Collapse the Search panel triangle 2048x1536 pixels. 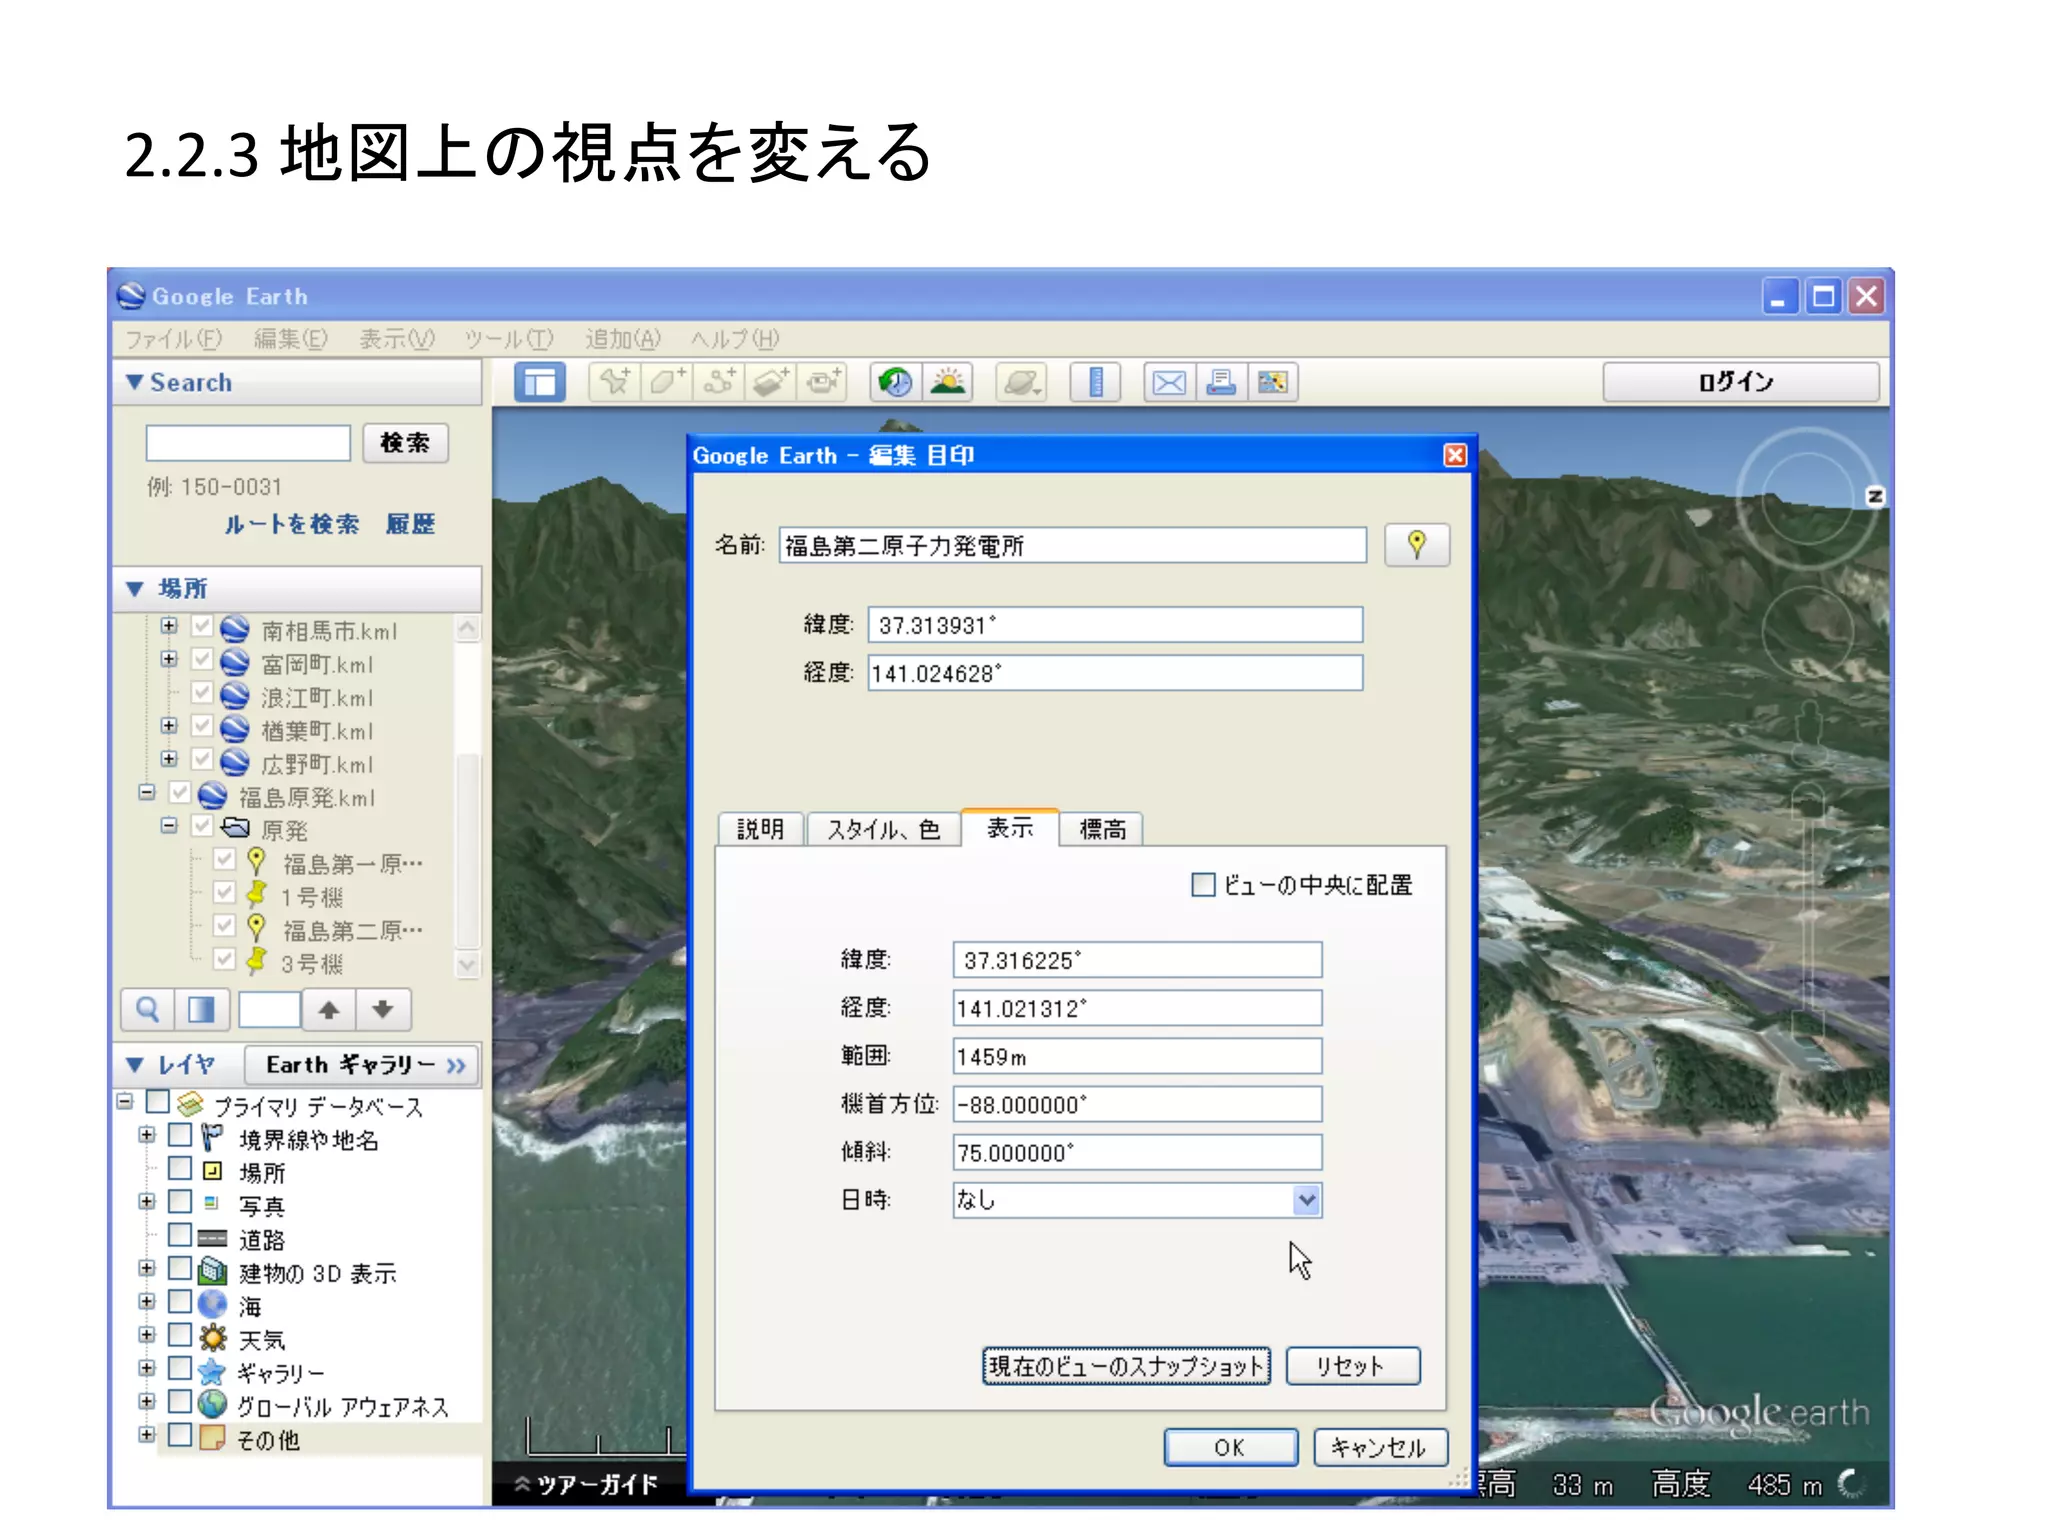[134, 382]
